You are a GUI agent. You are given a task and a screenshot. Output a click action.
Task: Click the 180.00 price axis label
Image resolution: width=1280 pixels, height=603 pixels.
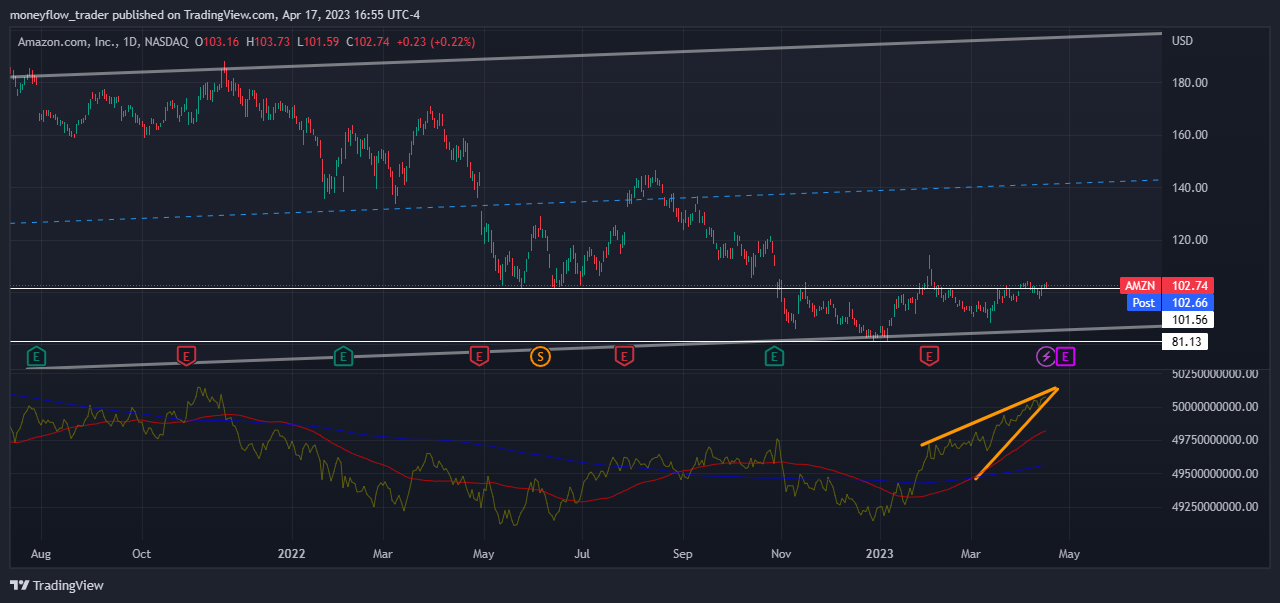tap(1189, 83)
